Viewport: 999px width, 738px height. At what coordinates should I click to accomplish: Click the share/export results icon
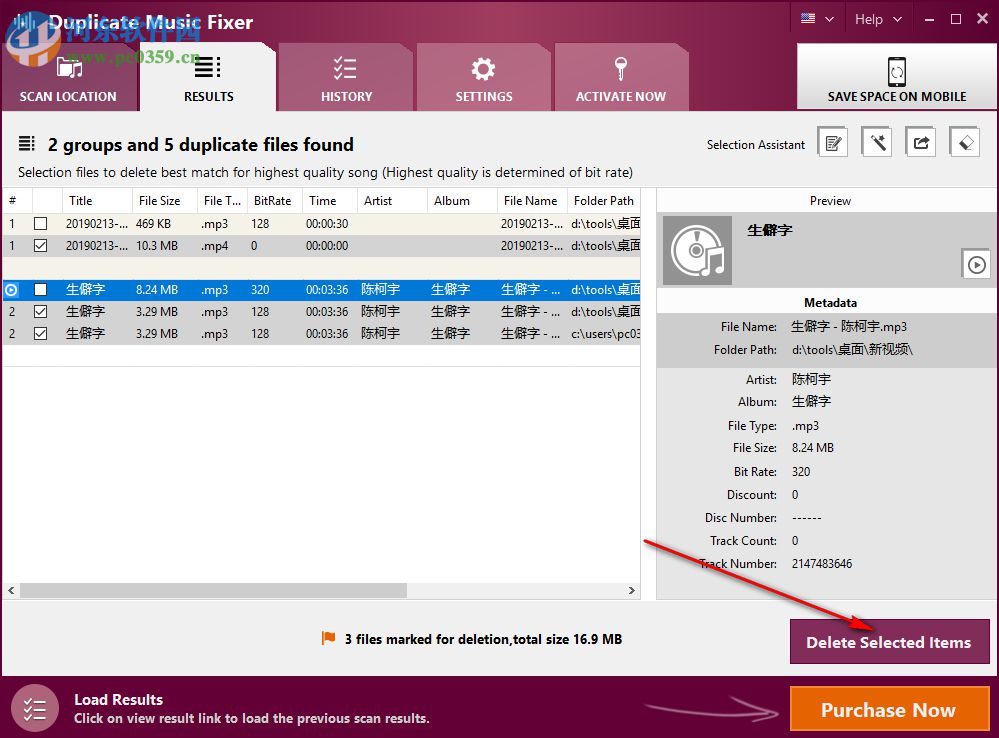tap(921, 141)
